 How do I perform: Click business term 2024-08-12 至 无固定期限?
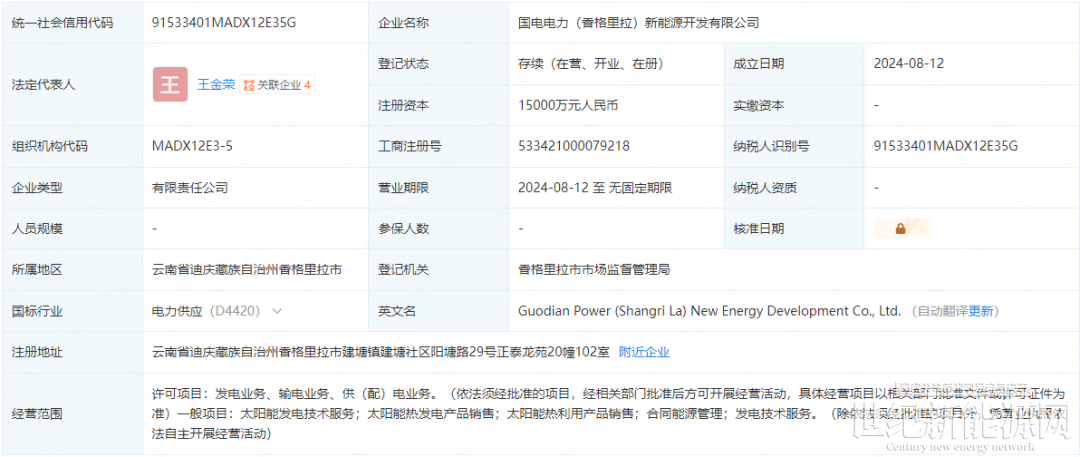[x=595, y=187]
